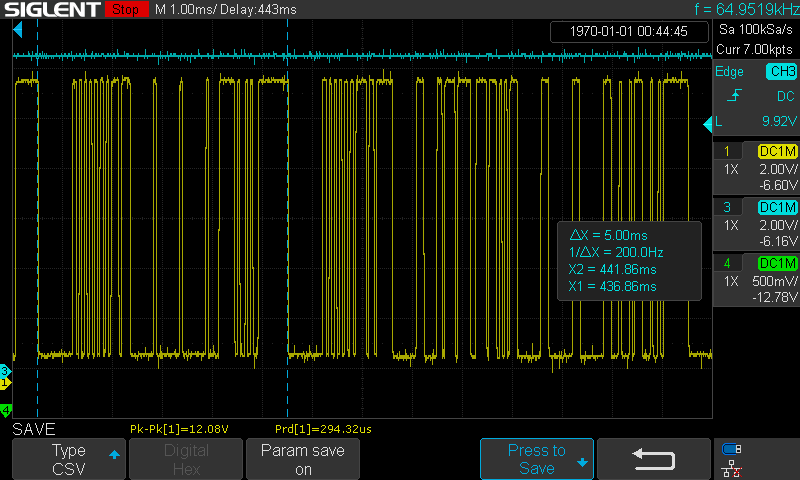800x480 pixels.
Task: Click the M 1.00ms timebase readout
Action: pyautogui.click(x=189, y=9)
